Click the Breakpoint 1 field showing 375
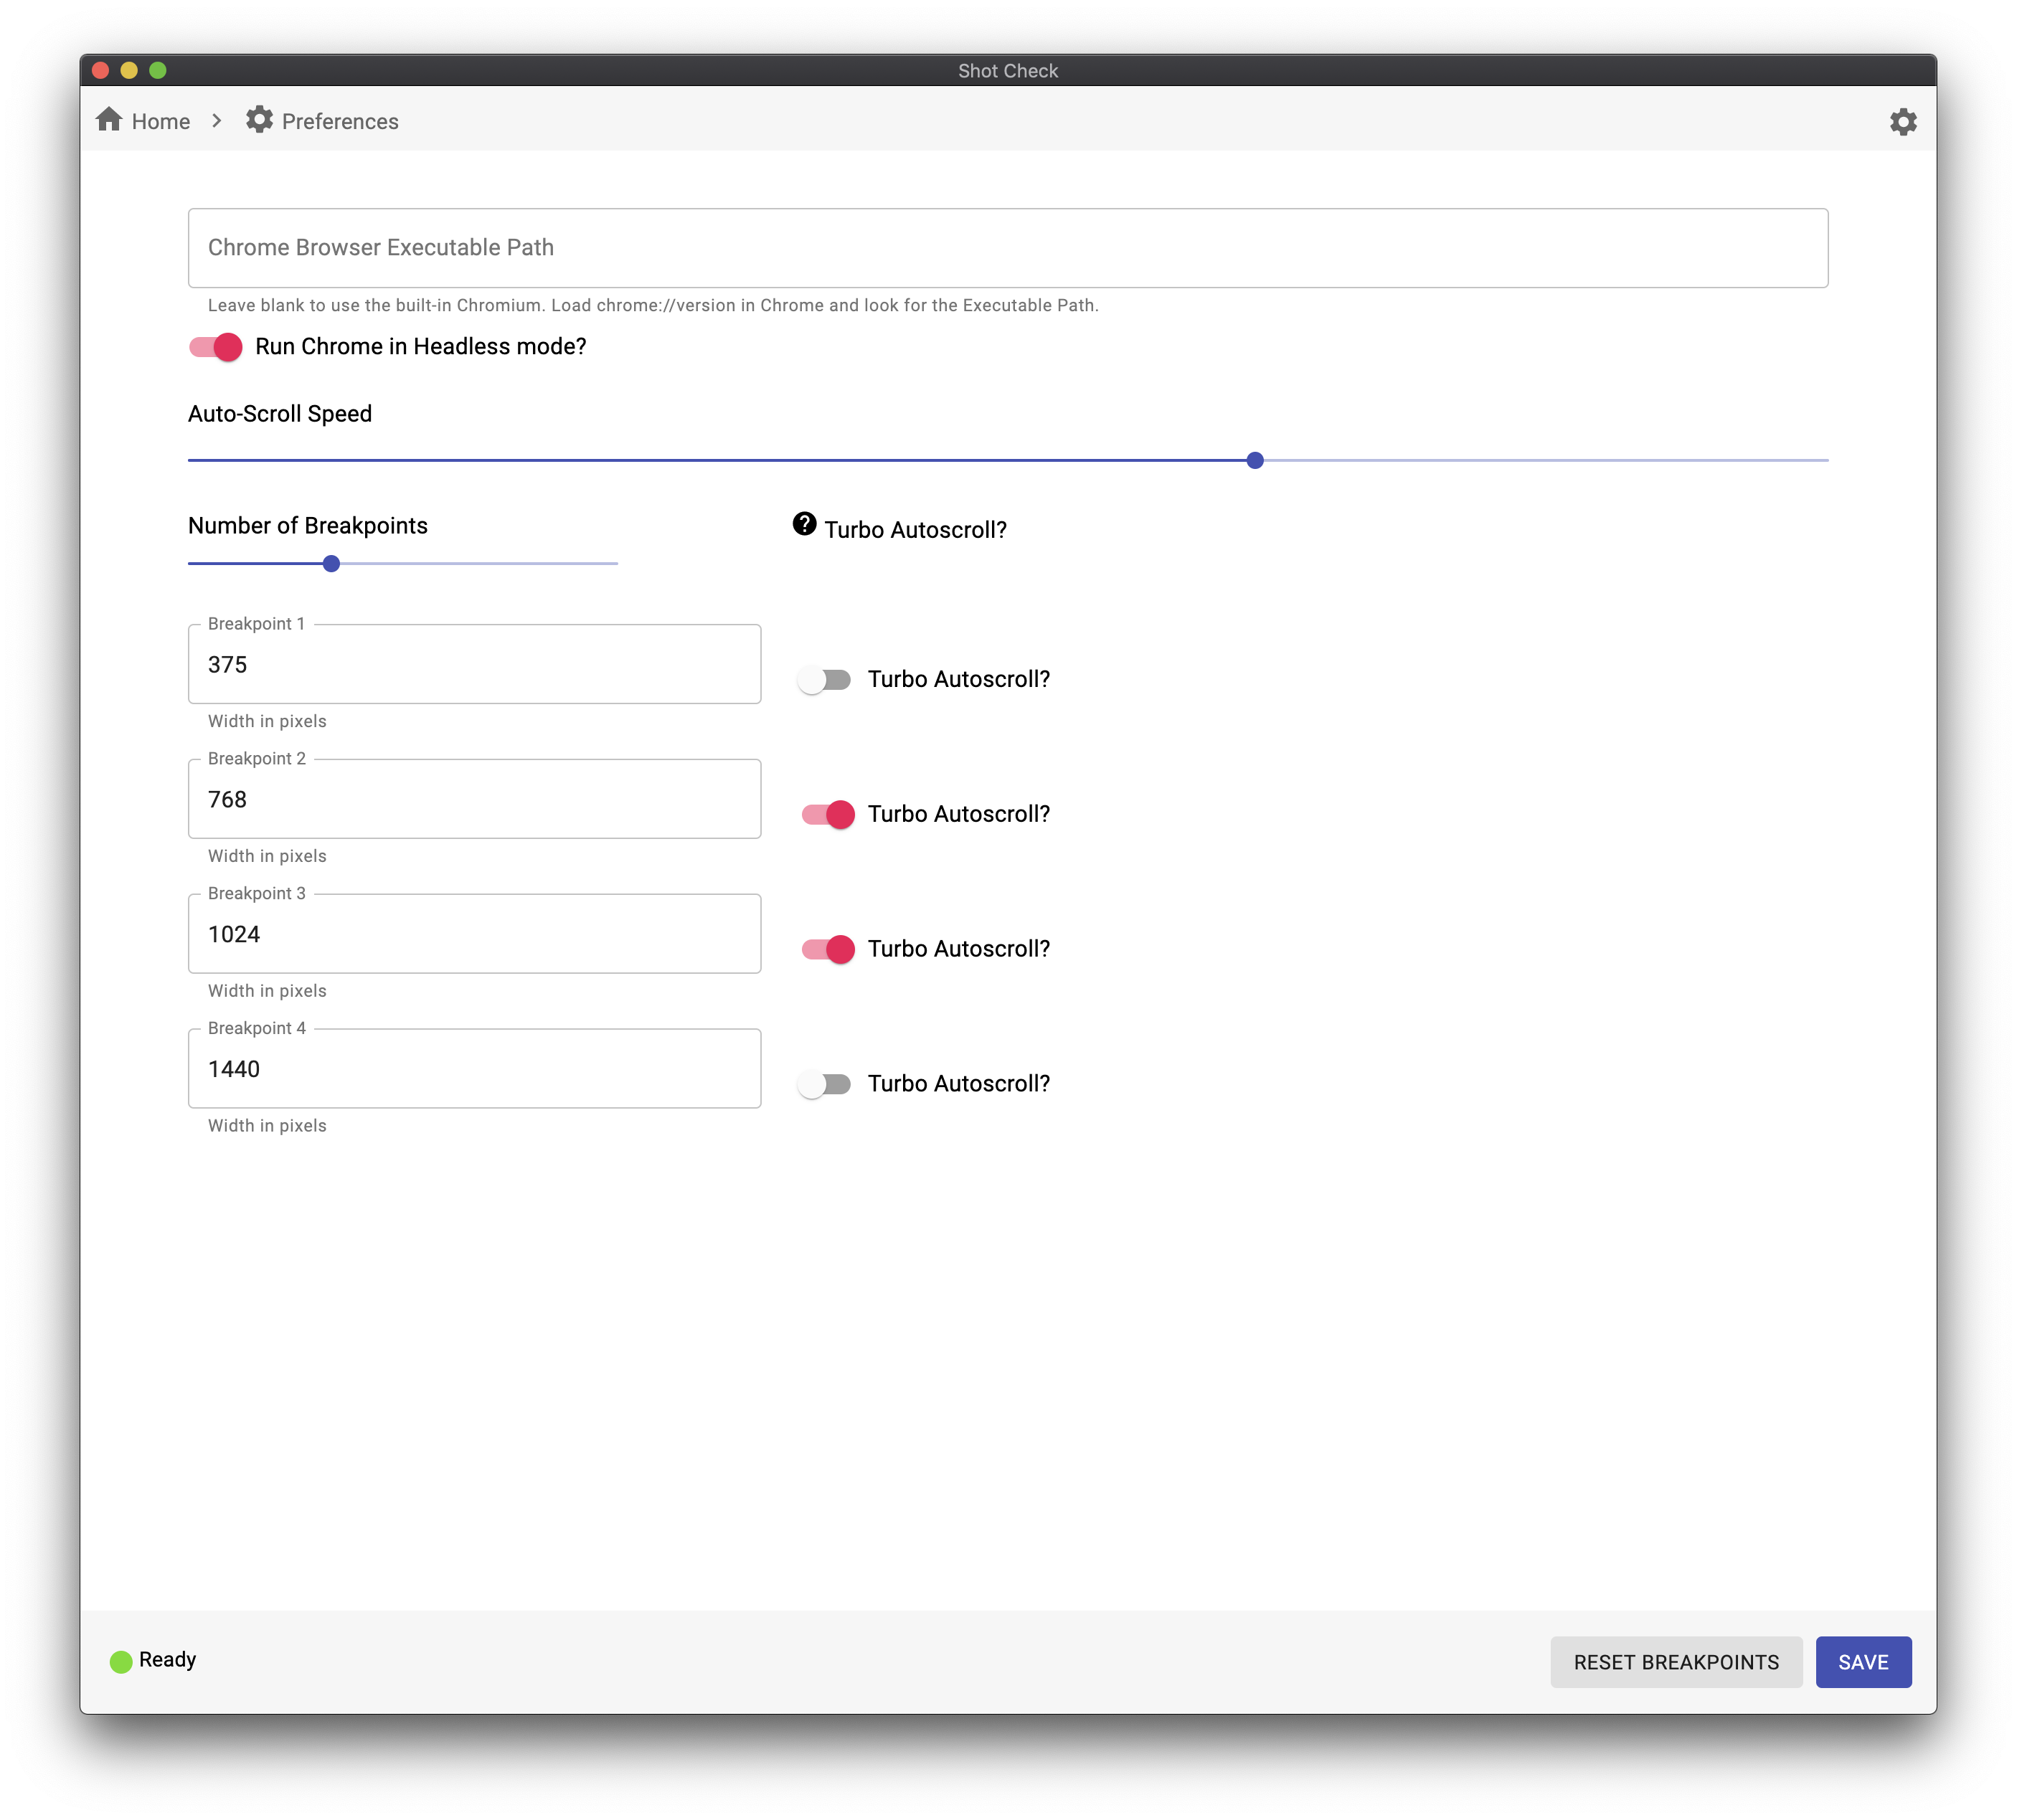The height and width of the screenshot is (1820, 2017). point(474,665)
